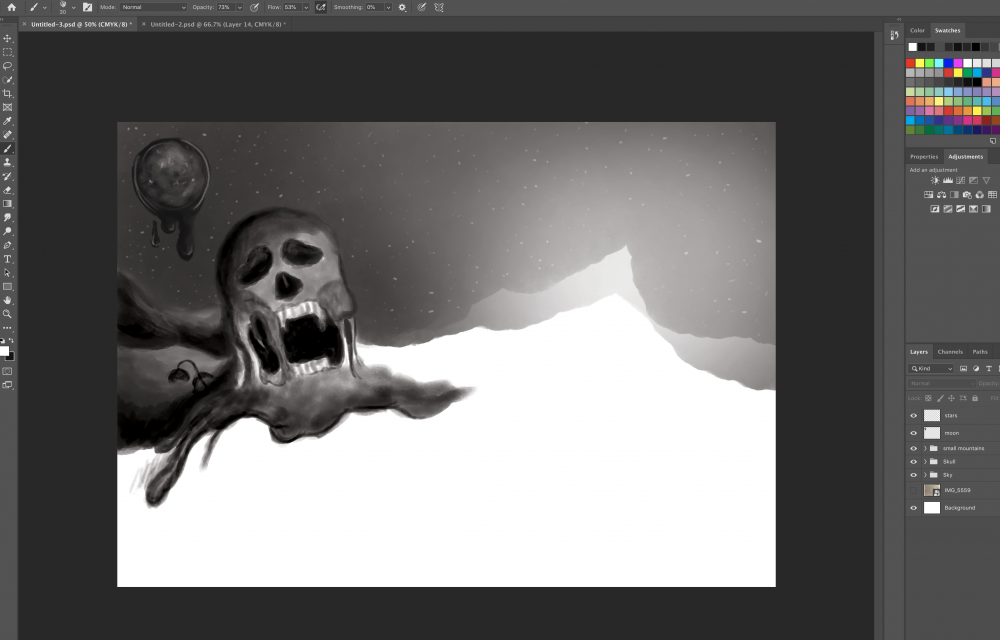The image size is (1000, 640).
Task: Select the Eyedropper tool
Action: pos(8,120)
